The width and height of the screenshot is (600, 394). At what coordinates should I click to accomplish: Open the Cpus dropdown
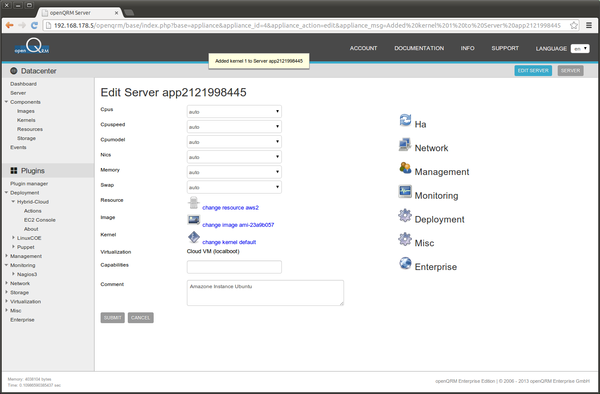click(x=234, y=112)
